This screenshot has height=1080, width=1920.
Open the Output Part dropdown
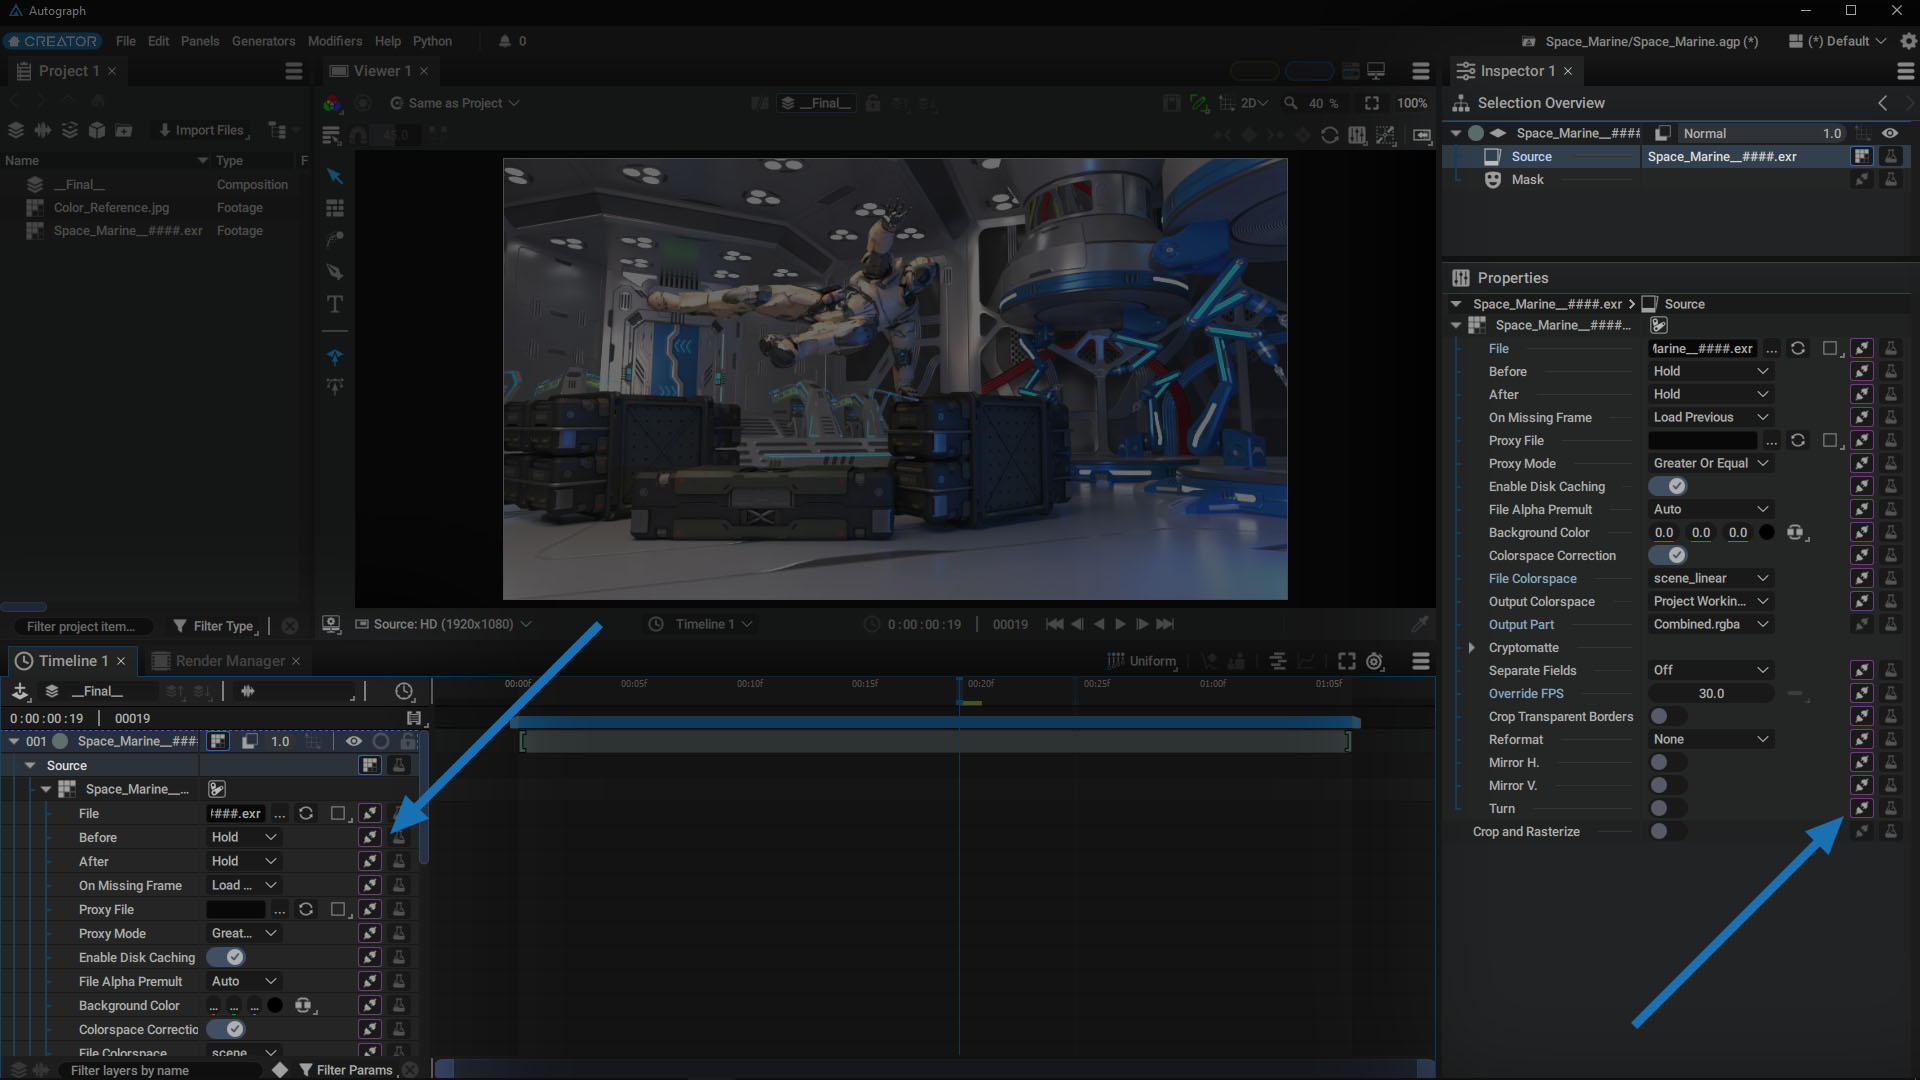coord(1710,624)
